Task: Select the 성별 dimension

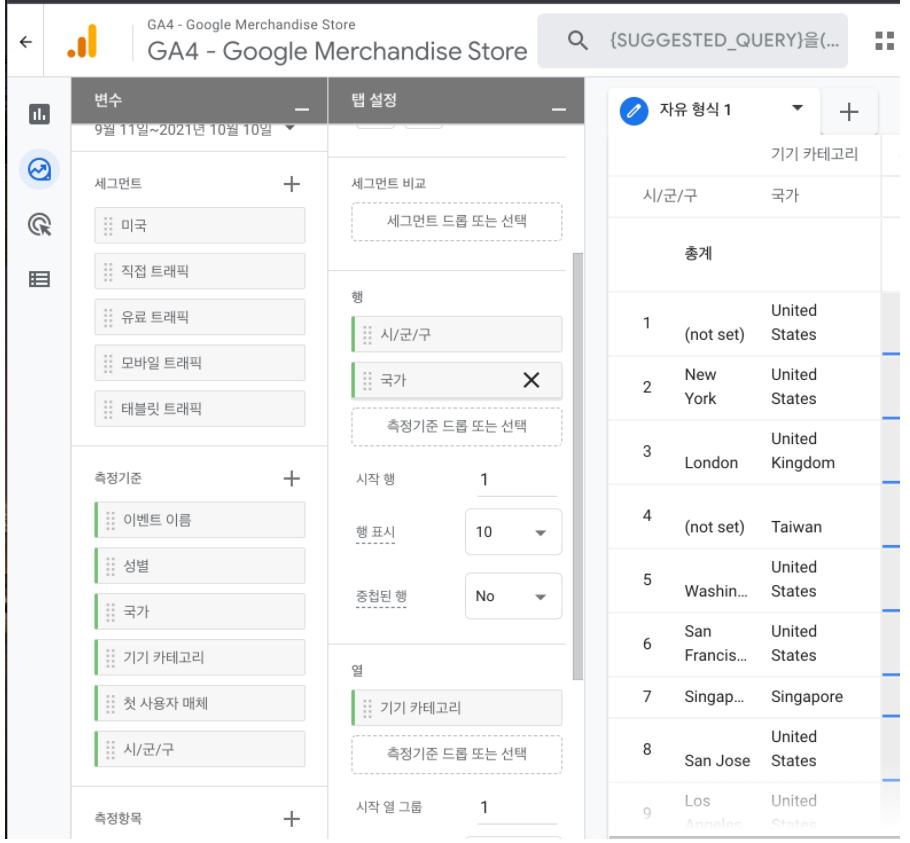Action: click(x=200, y=566)
